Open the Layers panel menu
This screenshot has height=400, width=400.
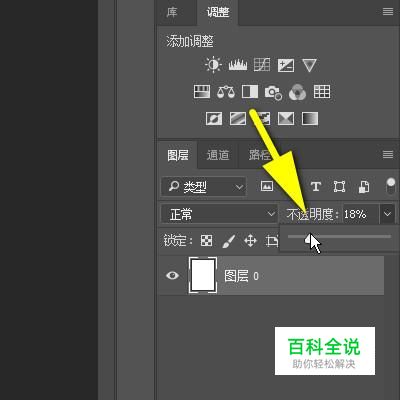tap(388, 154)
